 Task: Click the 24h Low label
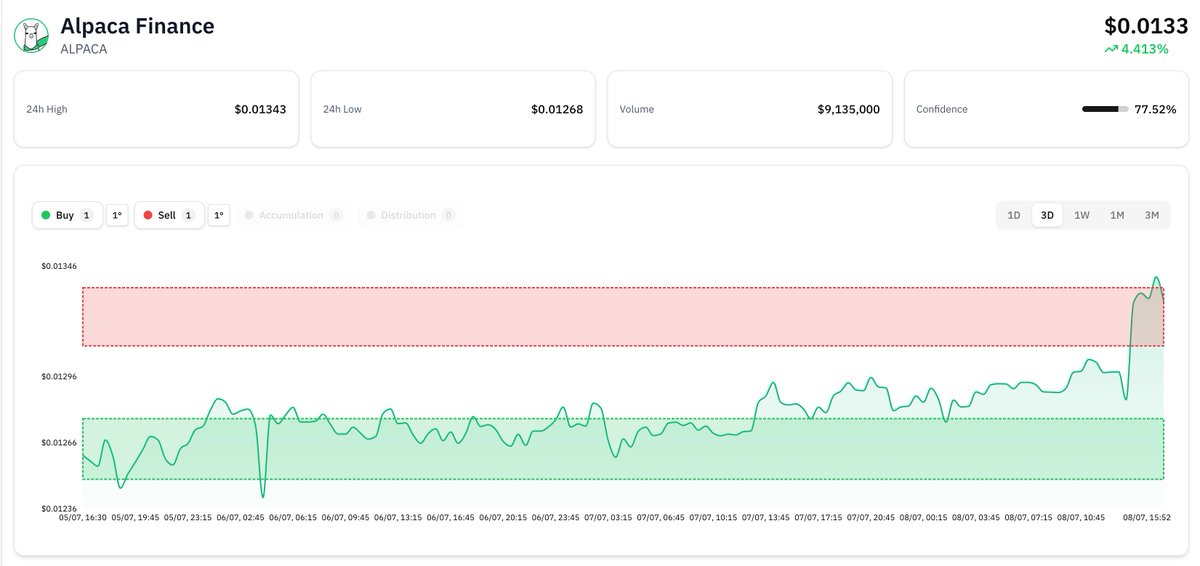[x=343, y=109]
